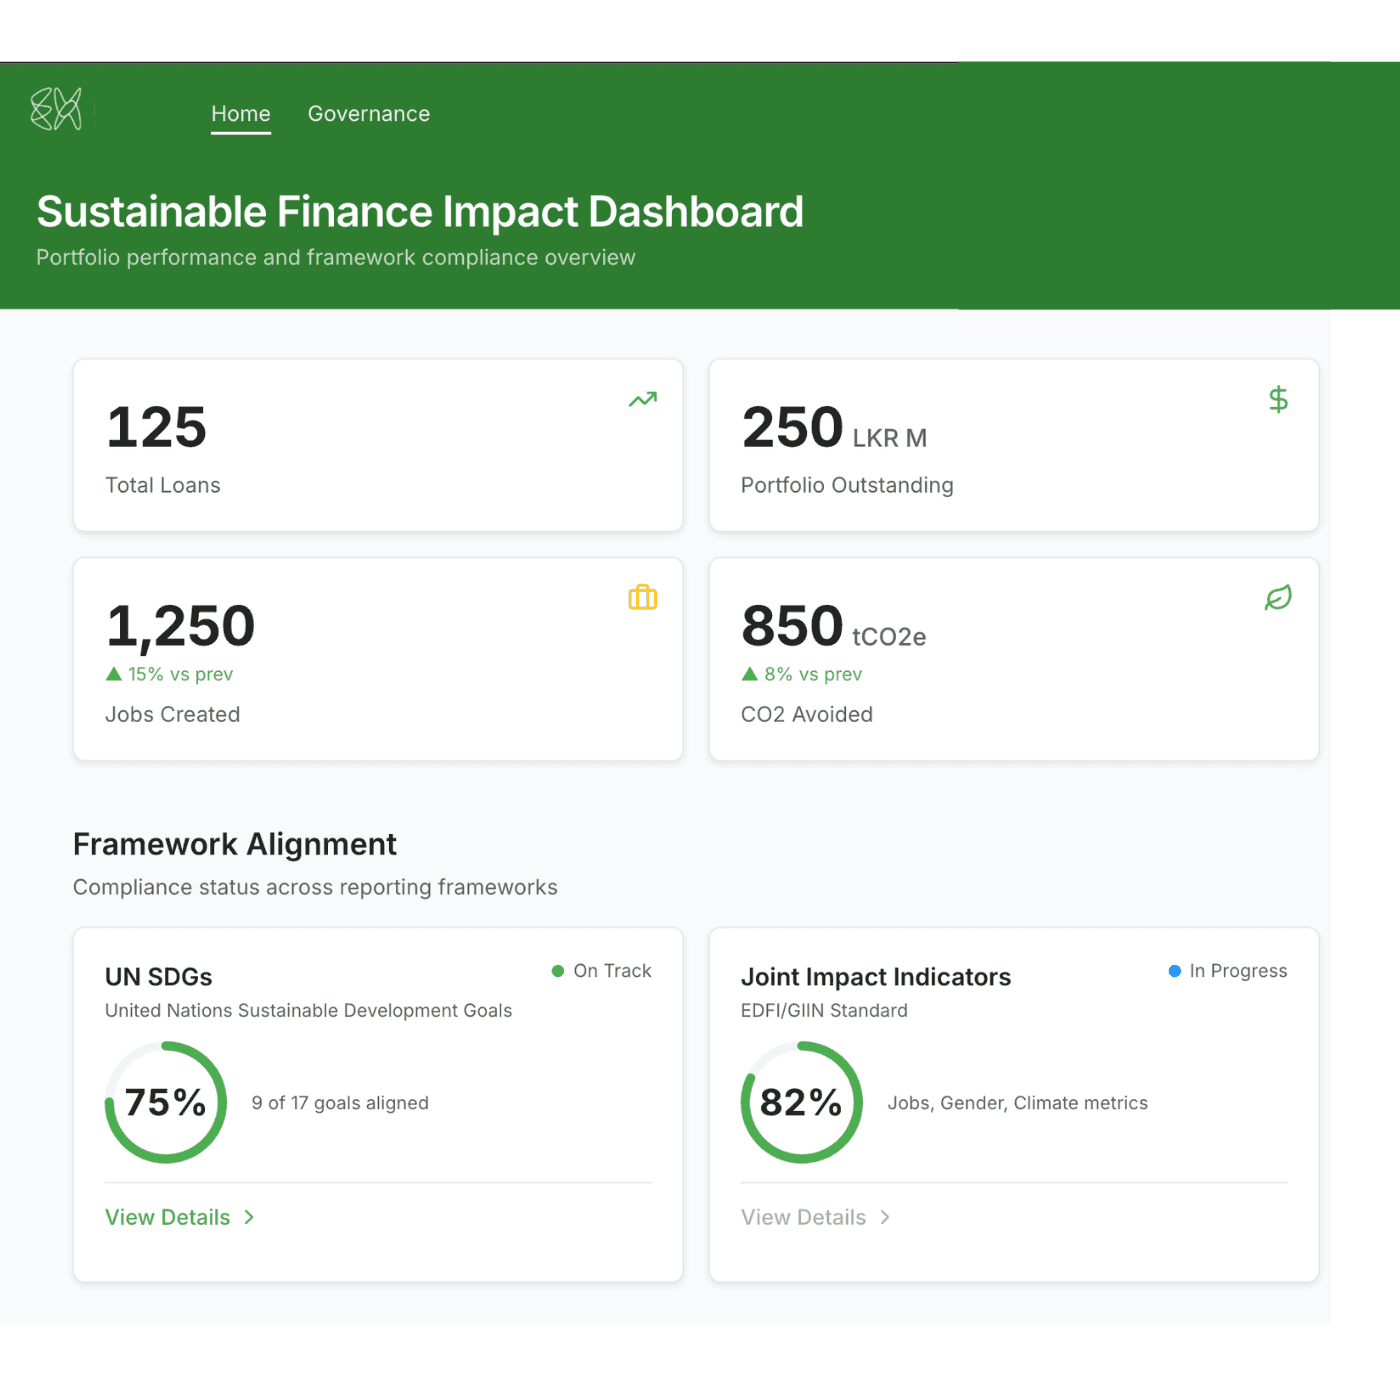Click the leaf logo in the header
The image size is (1400, 1400).
point(56,109)
